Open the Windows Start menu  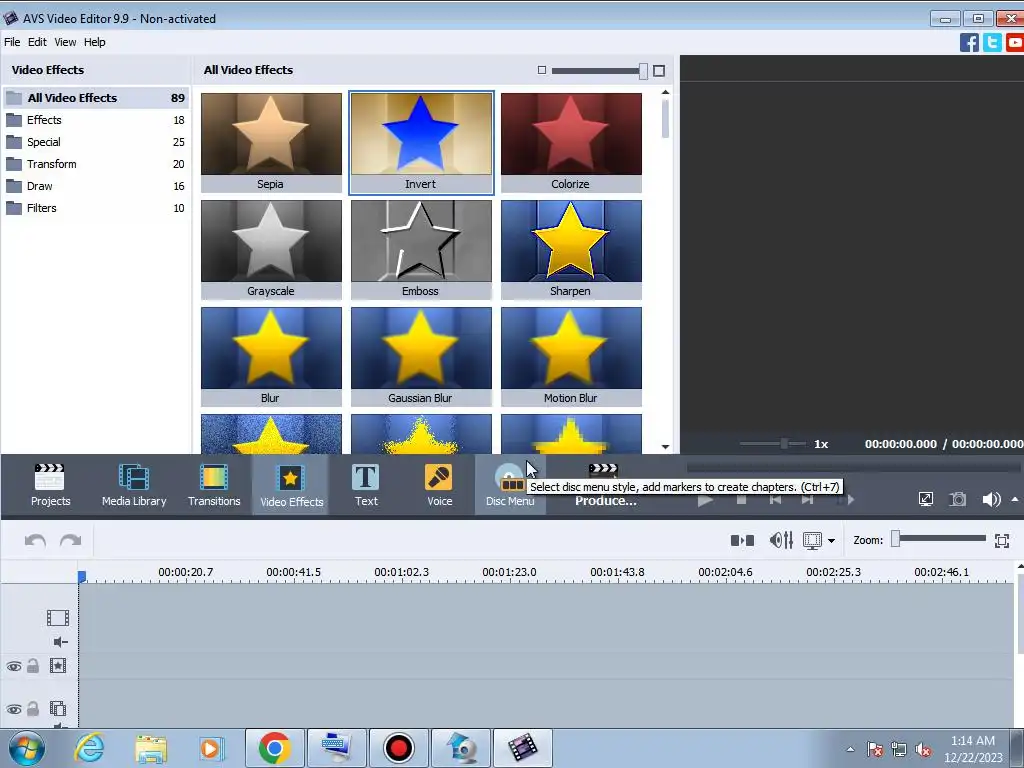pyautogui.click(x=26, y=748)
